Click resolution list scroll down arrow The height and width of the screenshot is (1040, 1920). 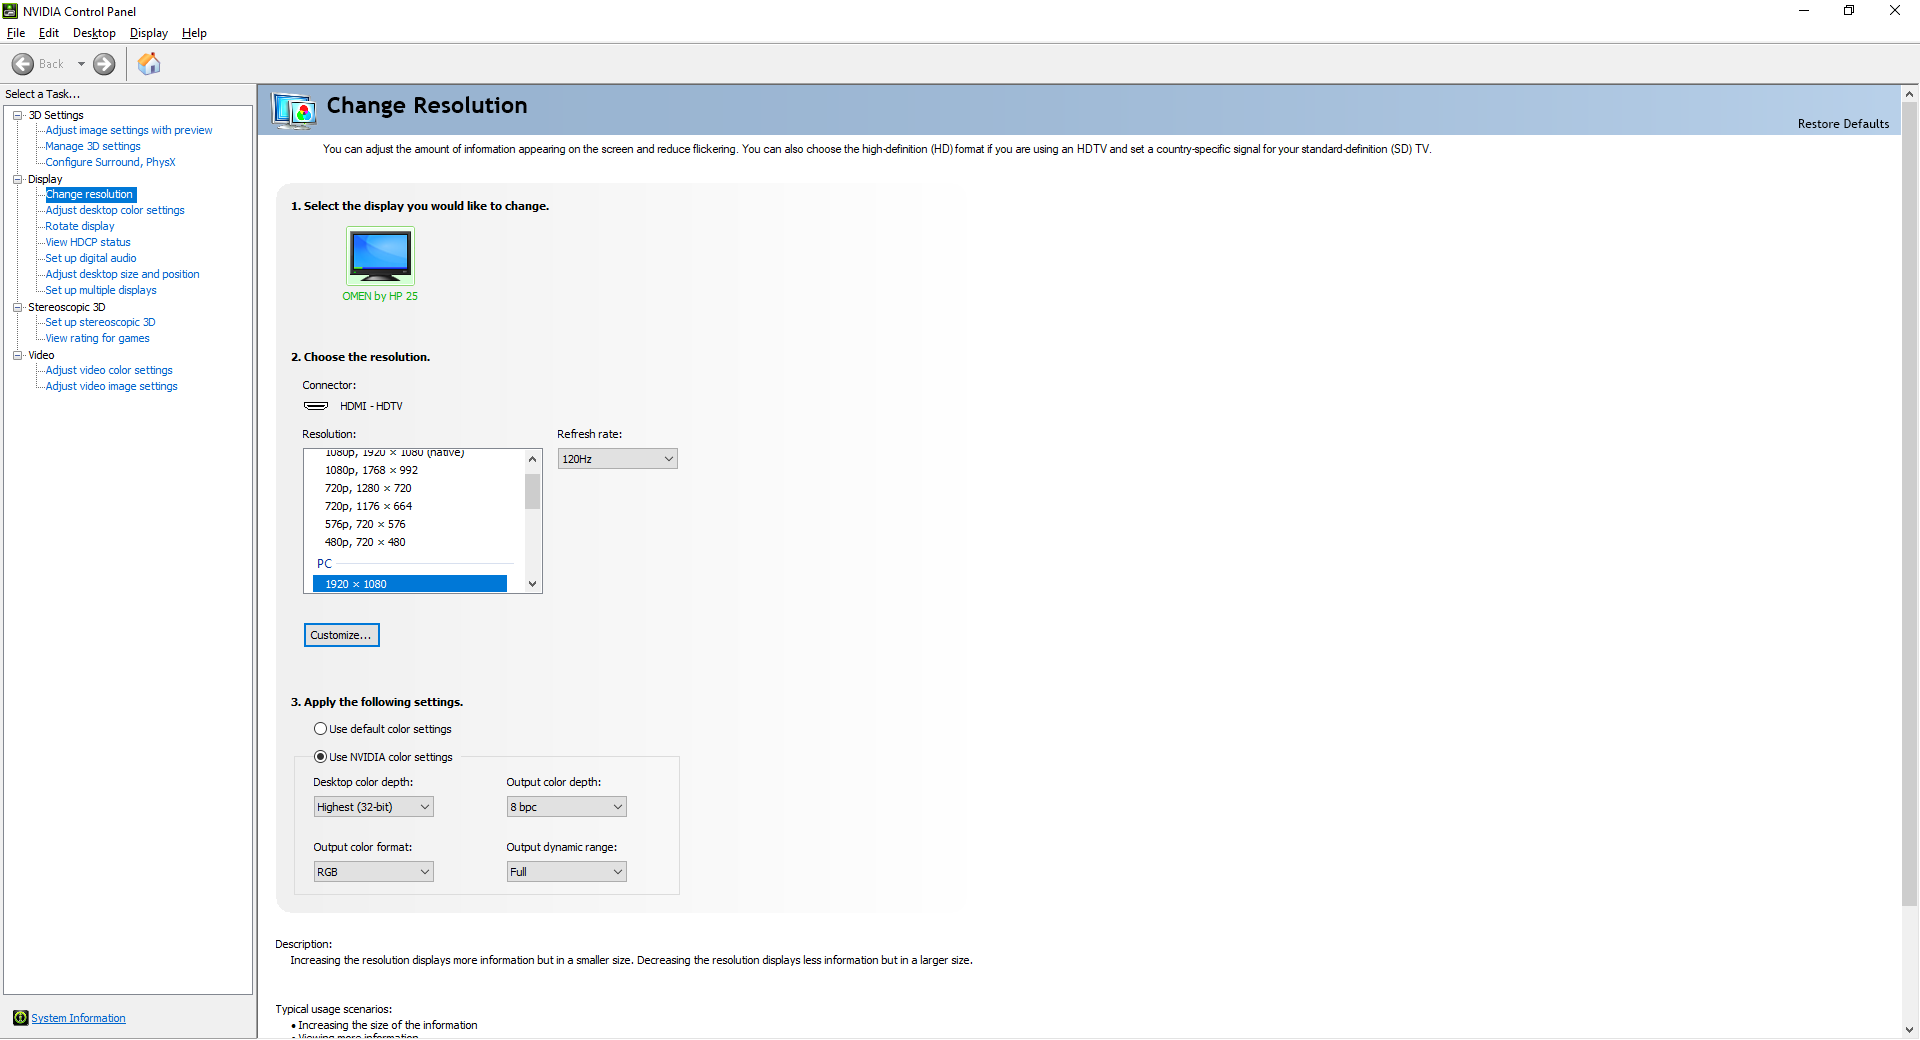tap(533, 584)
